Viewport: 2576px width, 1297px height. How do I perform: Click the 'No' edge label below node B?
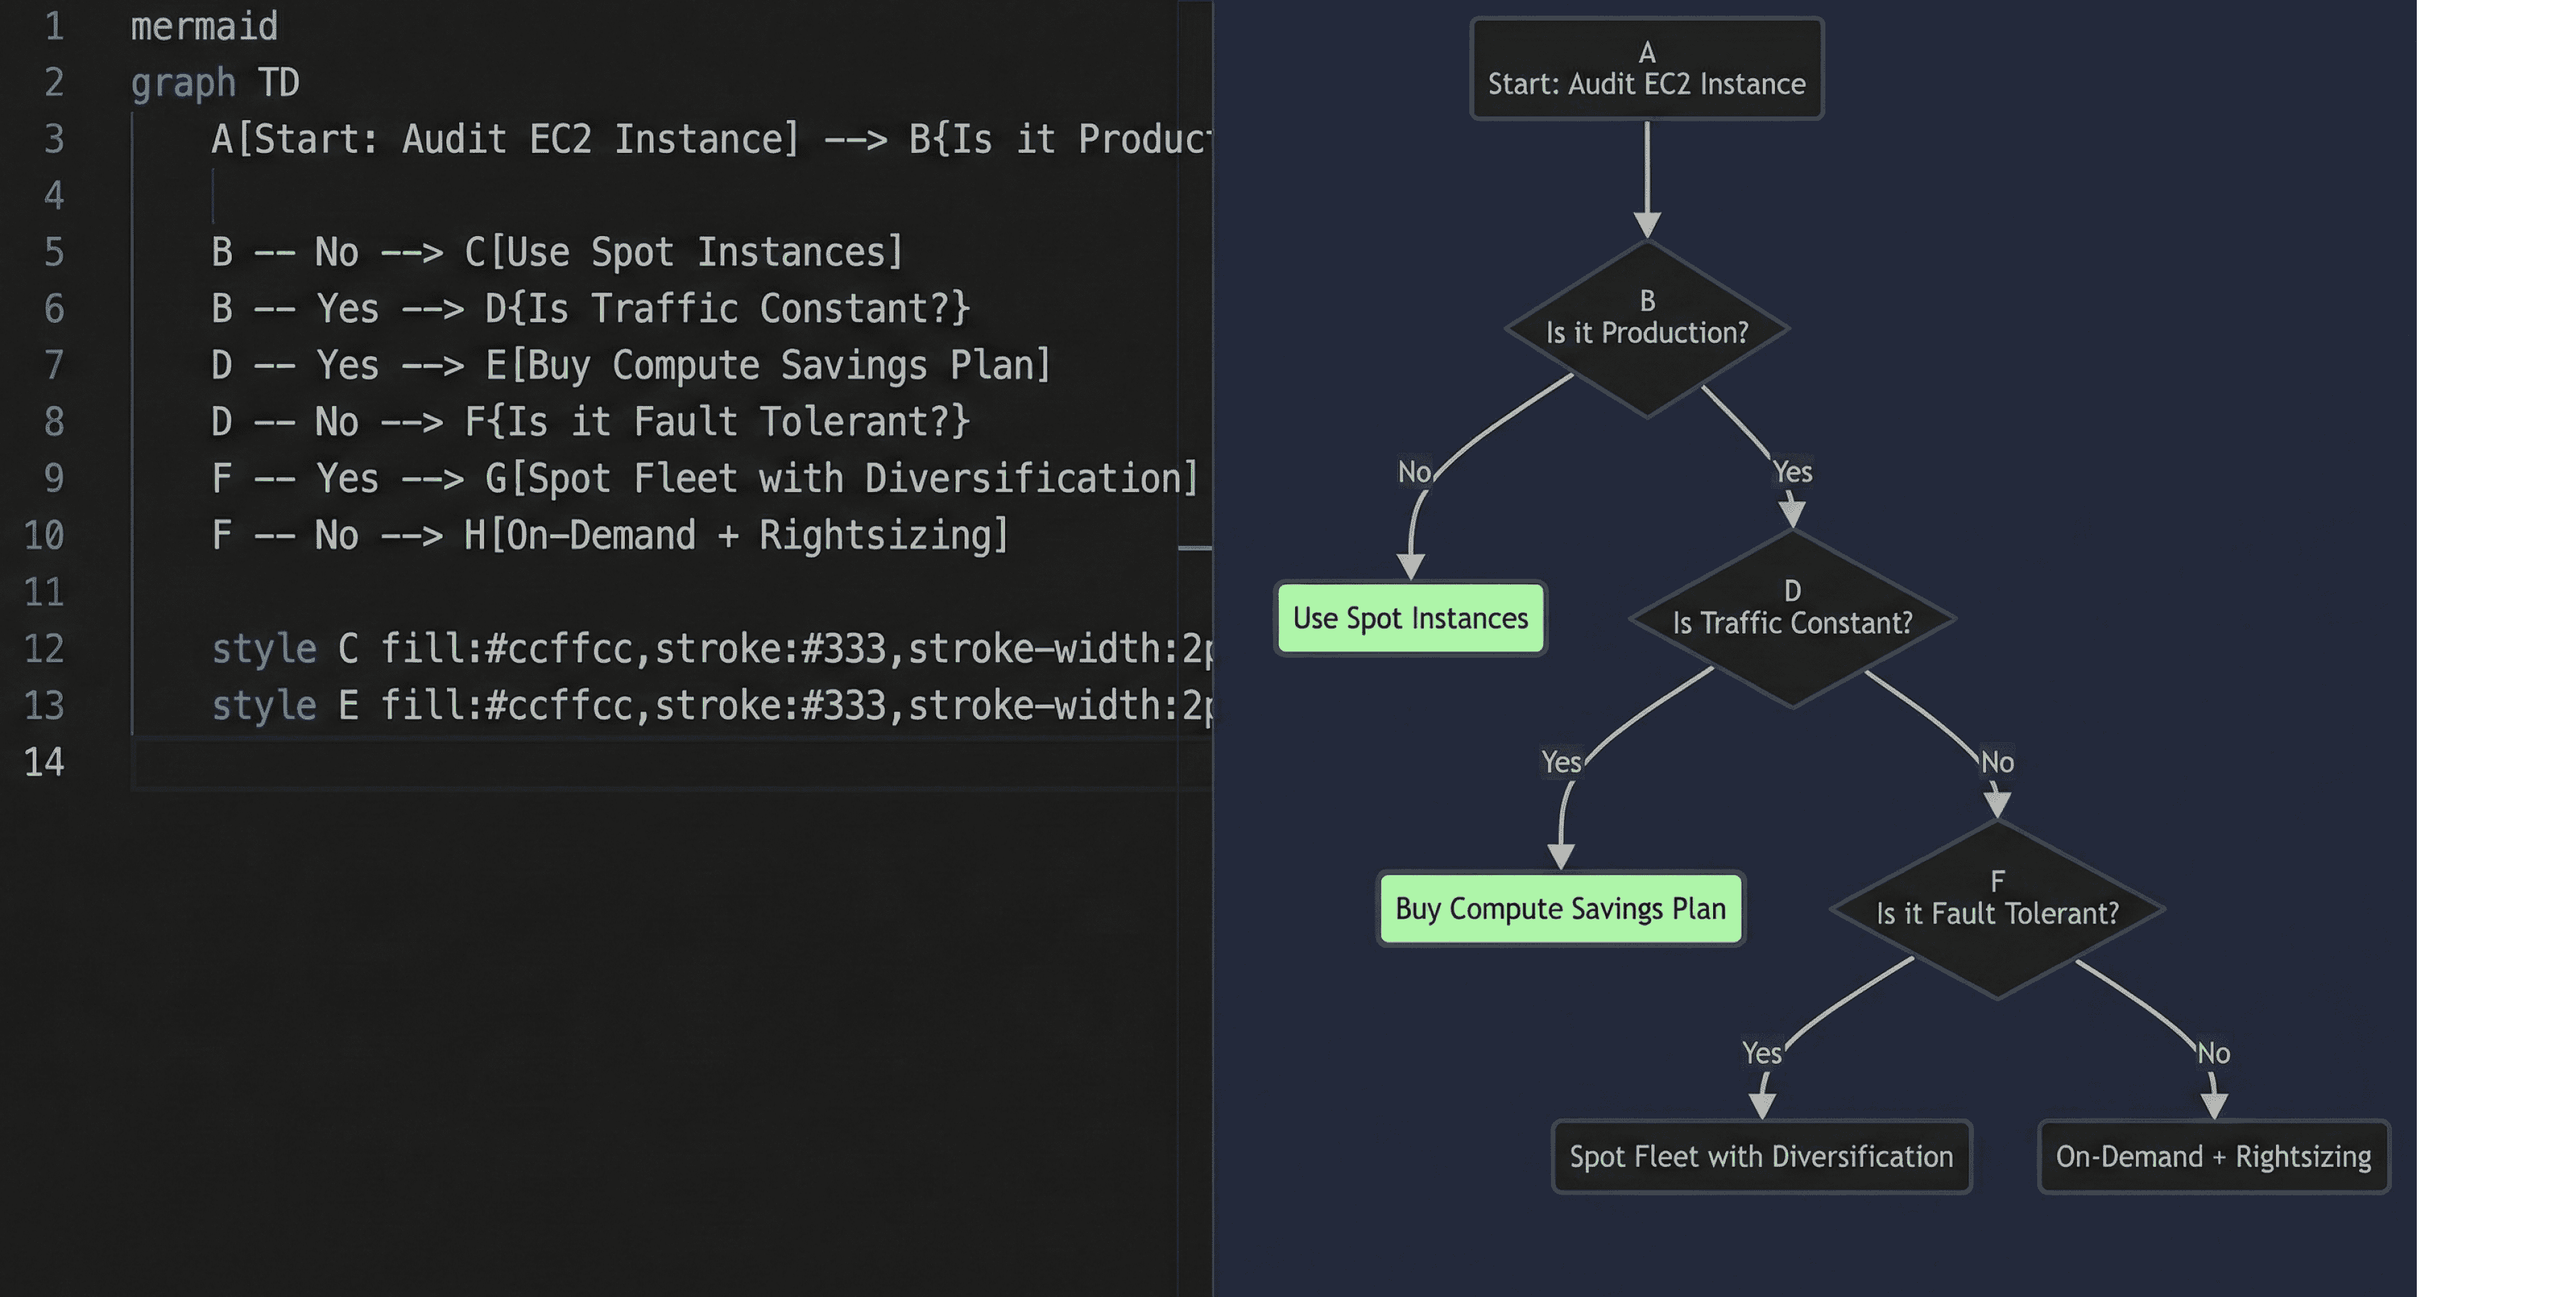point(1414,471)
